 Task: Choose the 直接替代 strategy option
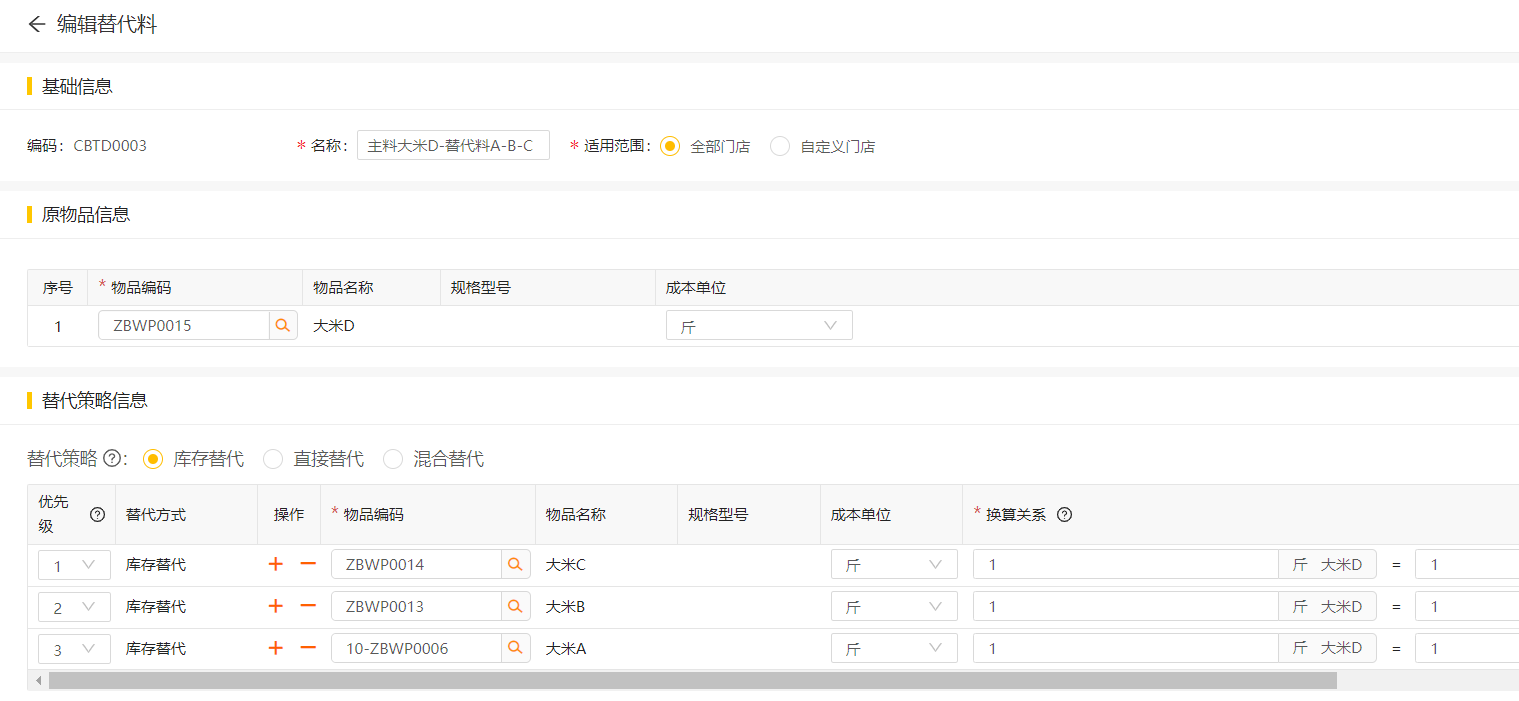click(273, 459)
